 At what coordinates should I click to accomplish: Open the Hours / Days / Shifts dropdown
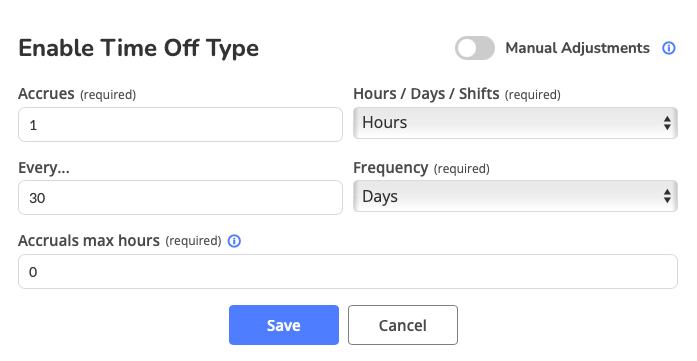[x=515, y=123]
